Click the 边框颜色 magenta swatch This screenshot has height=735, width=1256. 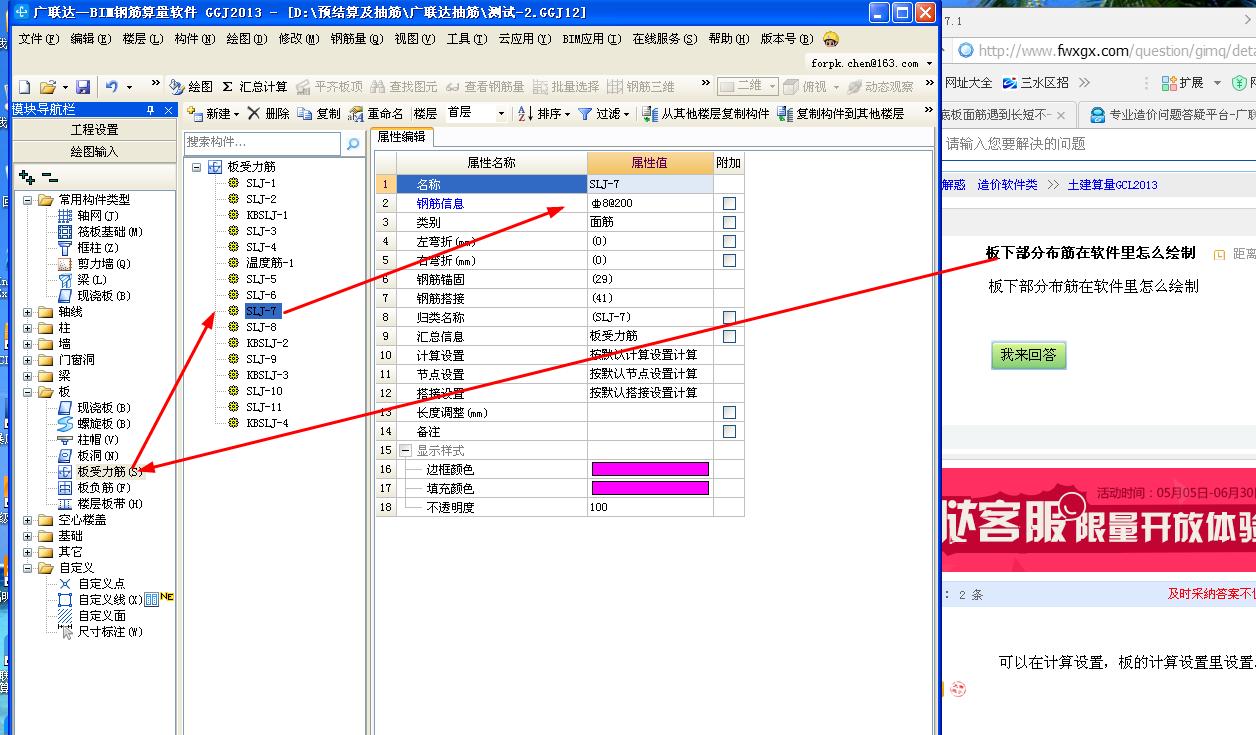tap(650, 469)
